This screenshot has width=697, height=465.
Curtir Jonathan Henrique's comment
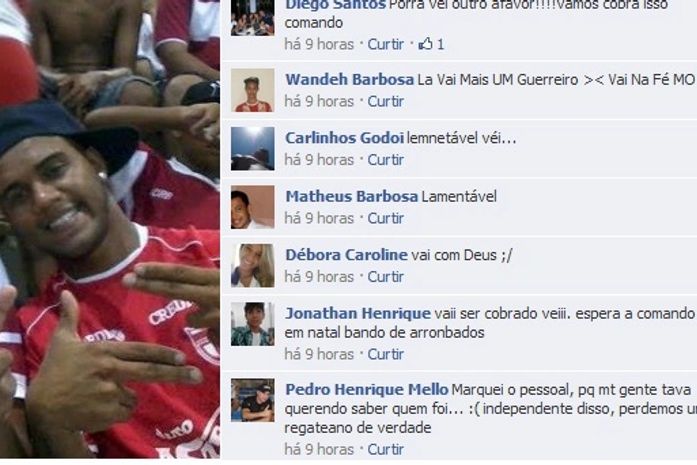(385, 354)
